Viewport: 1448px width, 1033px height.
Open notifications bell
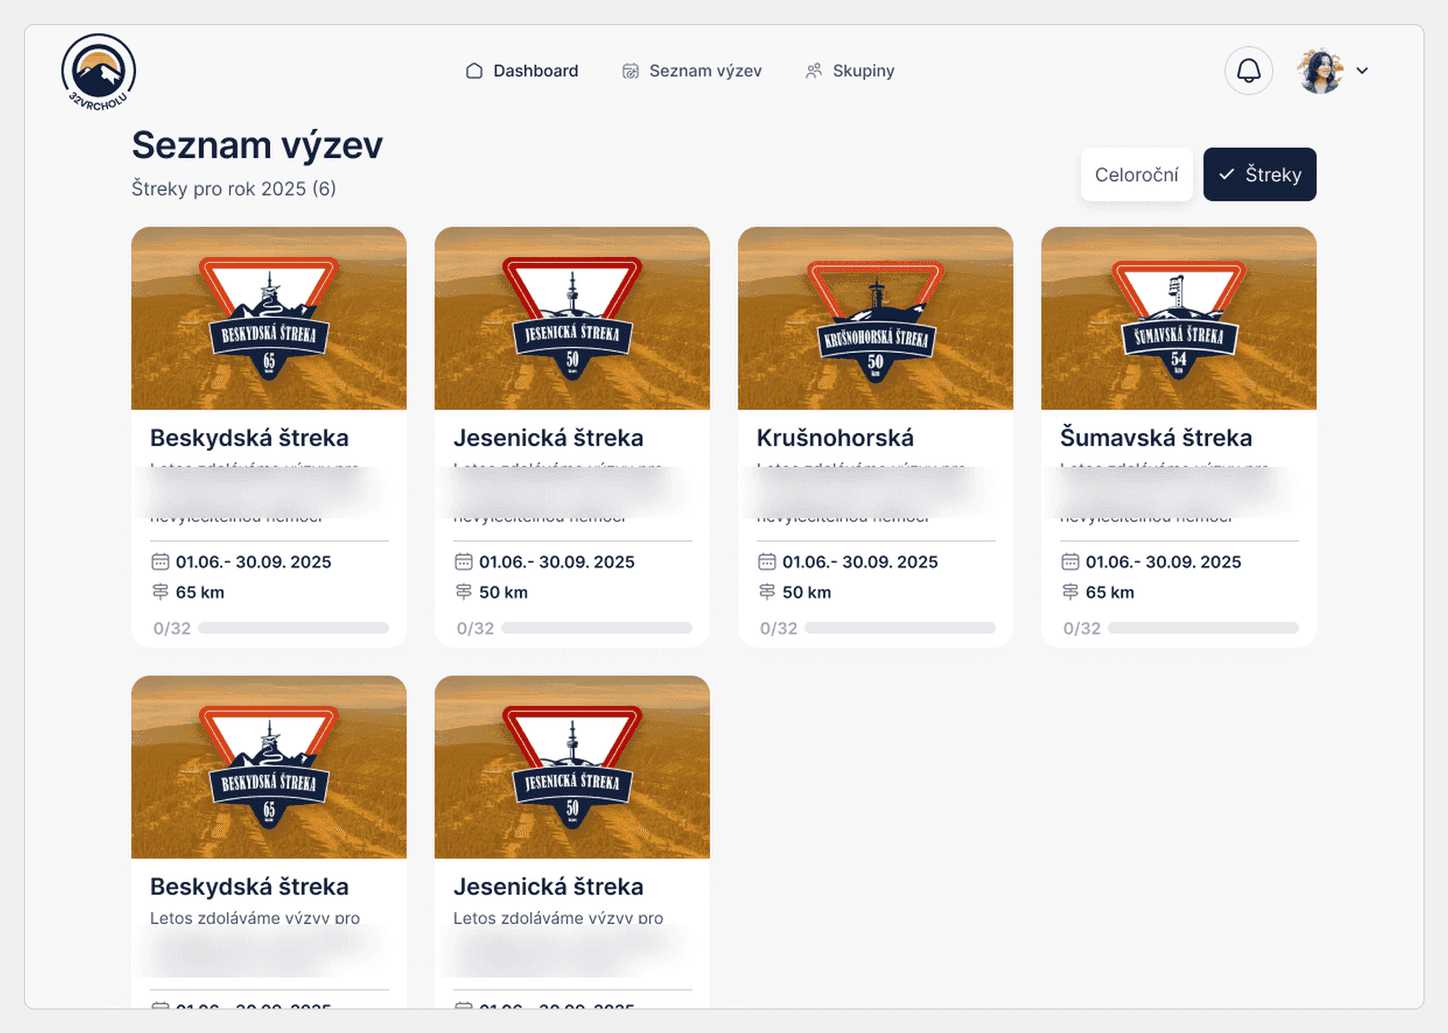[x=1248, y=71]
